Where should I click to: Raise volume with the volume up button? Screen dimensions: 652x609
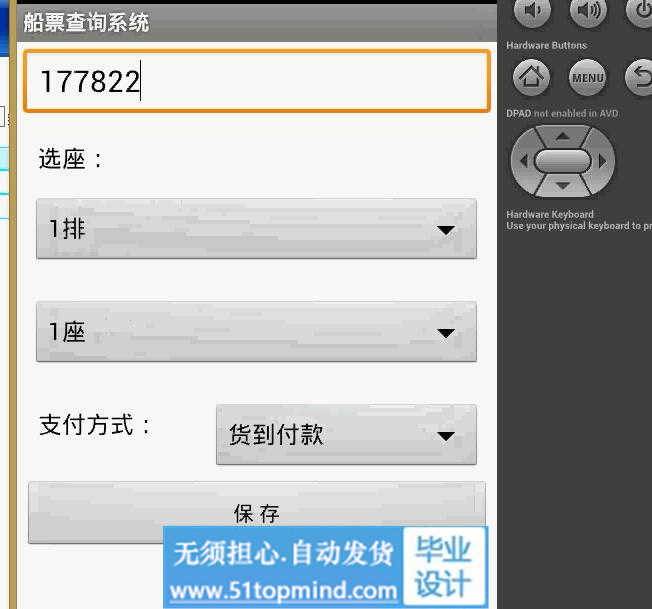588,12
